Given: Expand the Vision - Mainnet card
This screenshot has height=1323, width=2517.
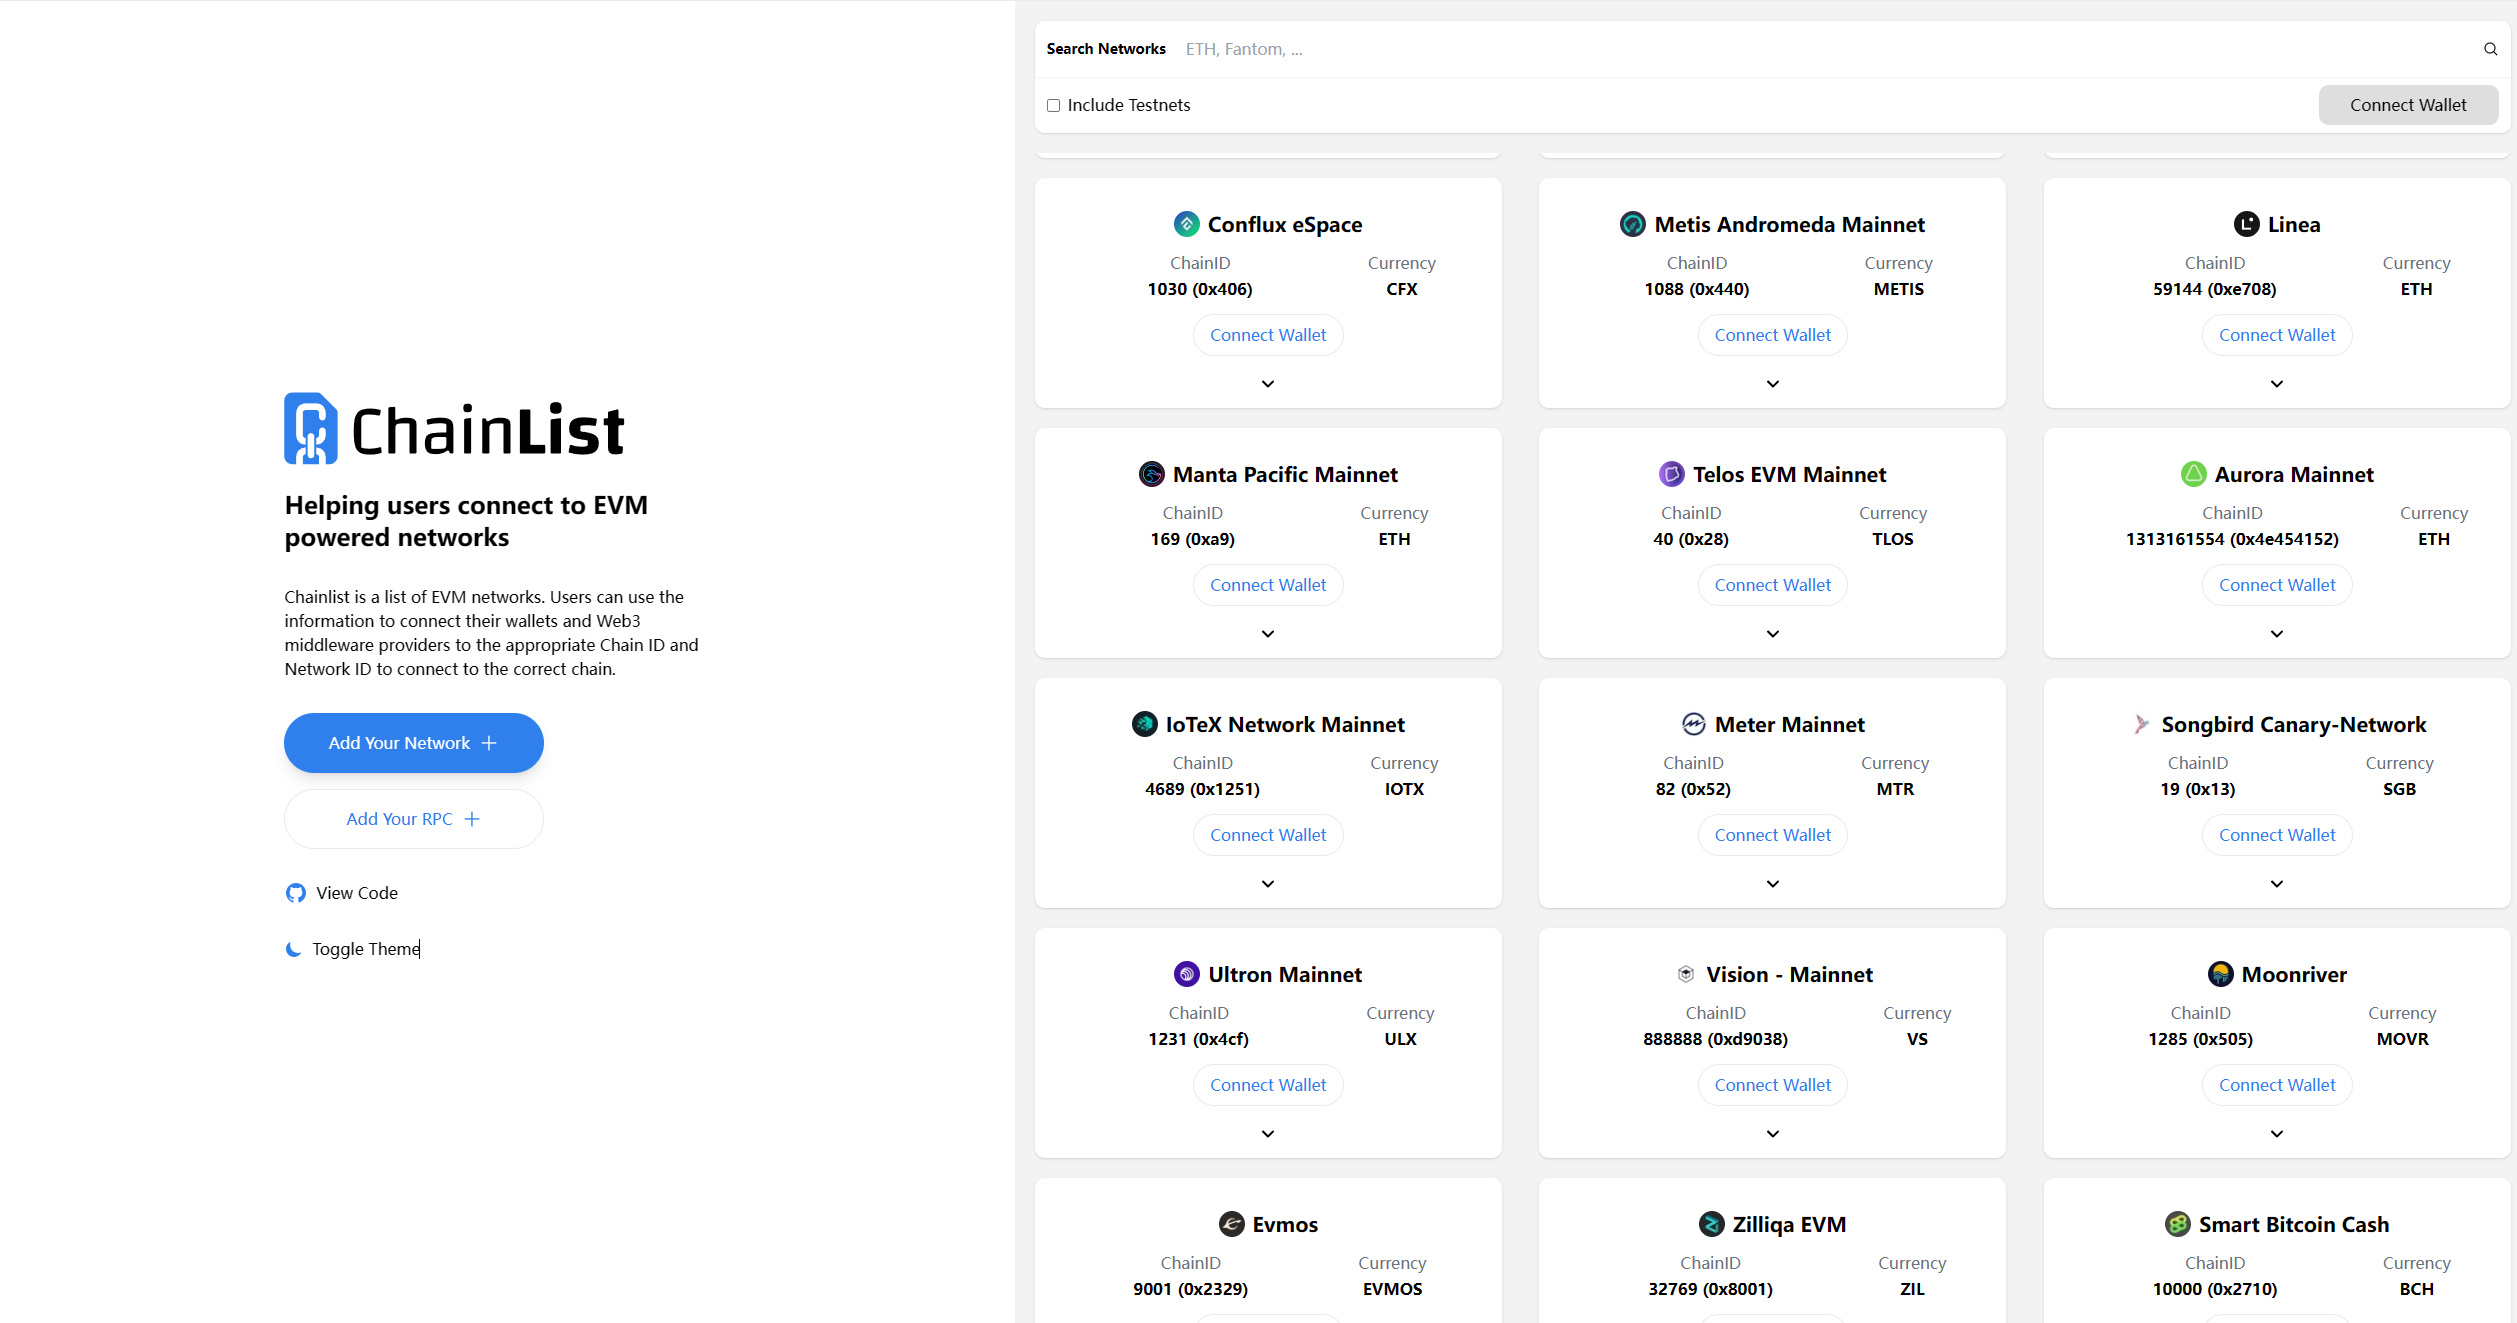Looking at the screenshot, I should coord(1772,1134).
